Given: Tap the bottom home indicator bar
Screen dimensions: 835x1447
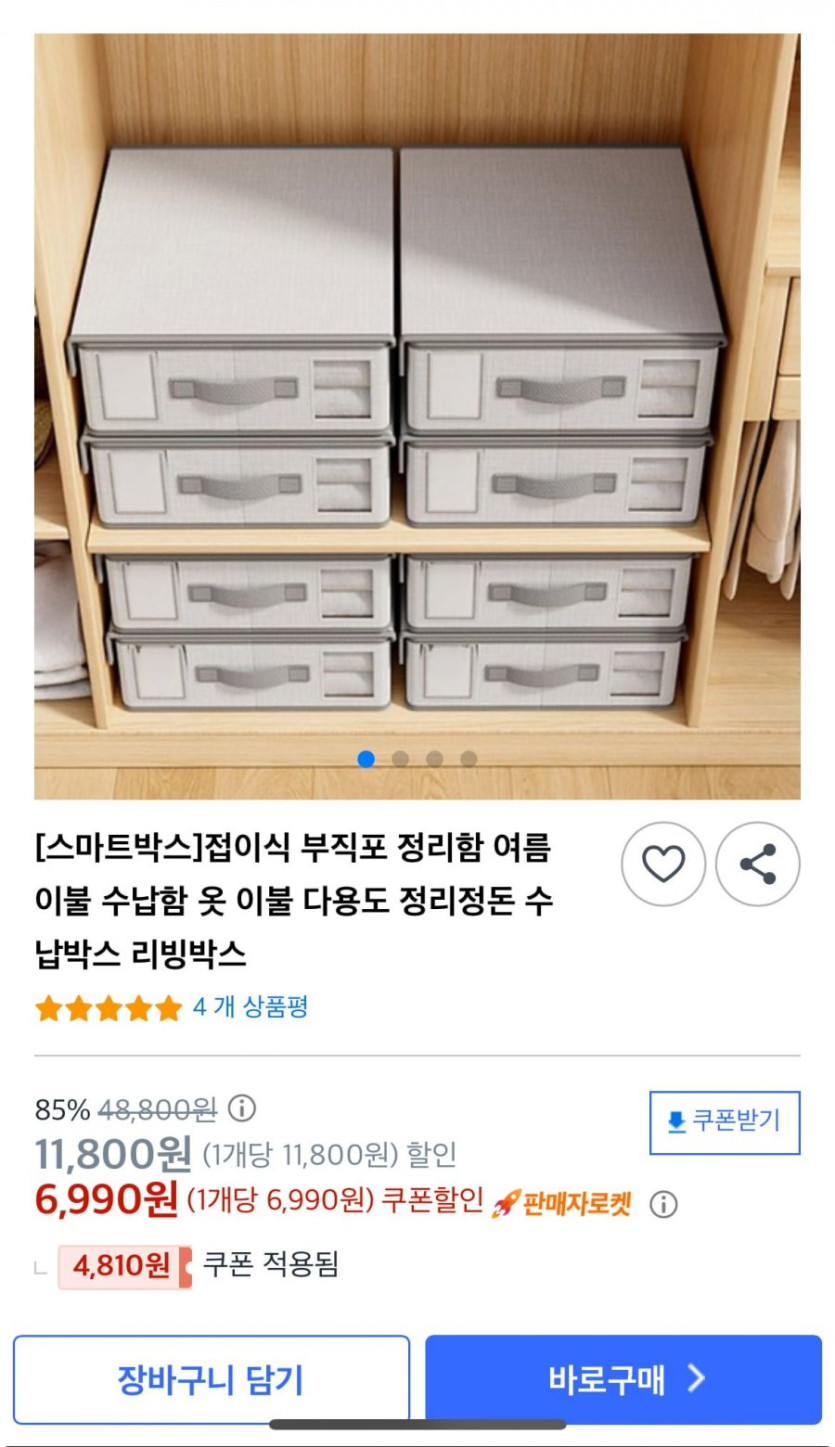Looking at the screenshot, I should (418, 1424).
